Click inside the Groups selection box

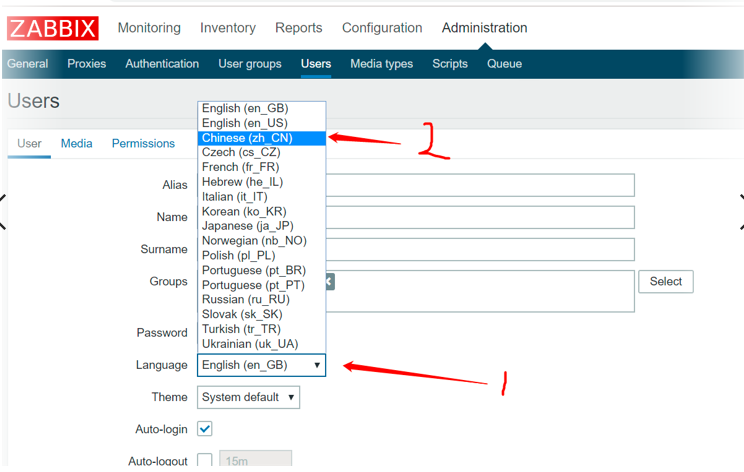click(x=480, y=291)
